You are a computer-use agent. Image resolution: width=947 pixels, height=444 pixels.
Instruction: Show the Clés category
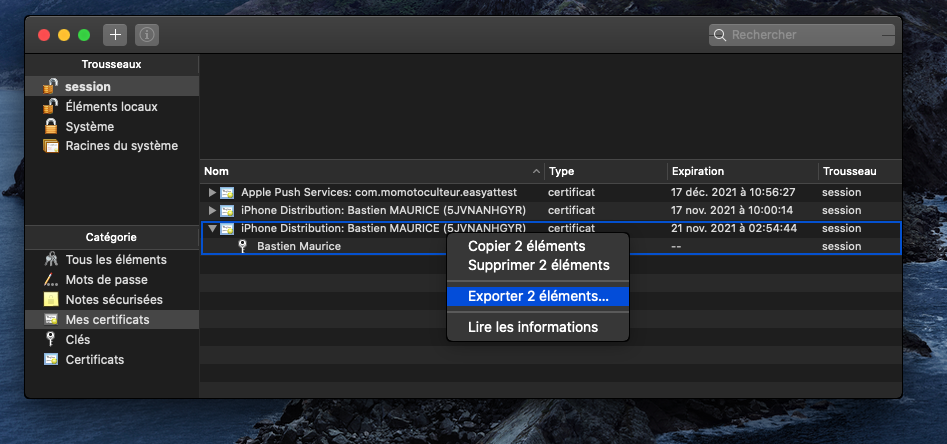coord(112,339)
